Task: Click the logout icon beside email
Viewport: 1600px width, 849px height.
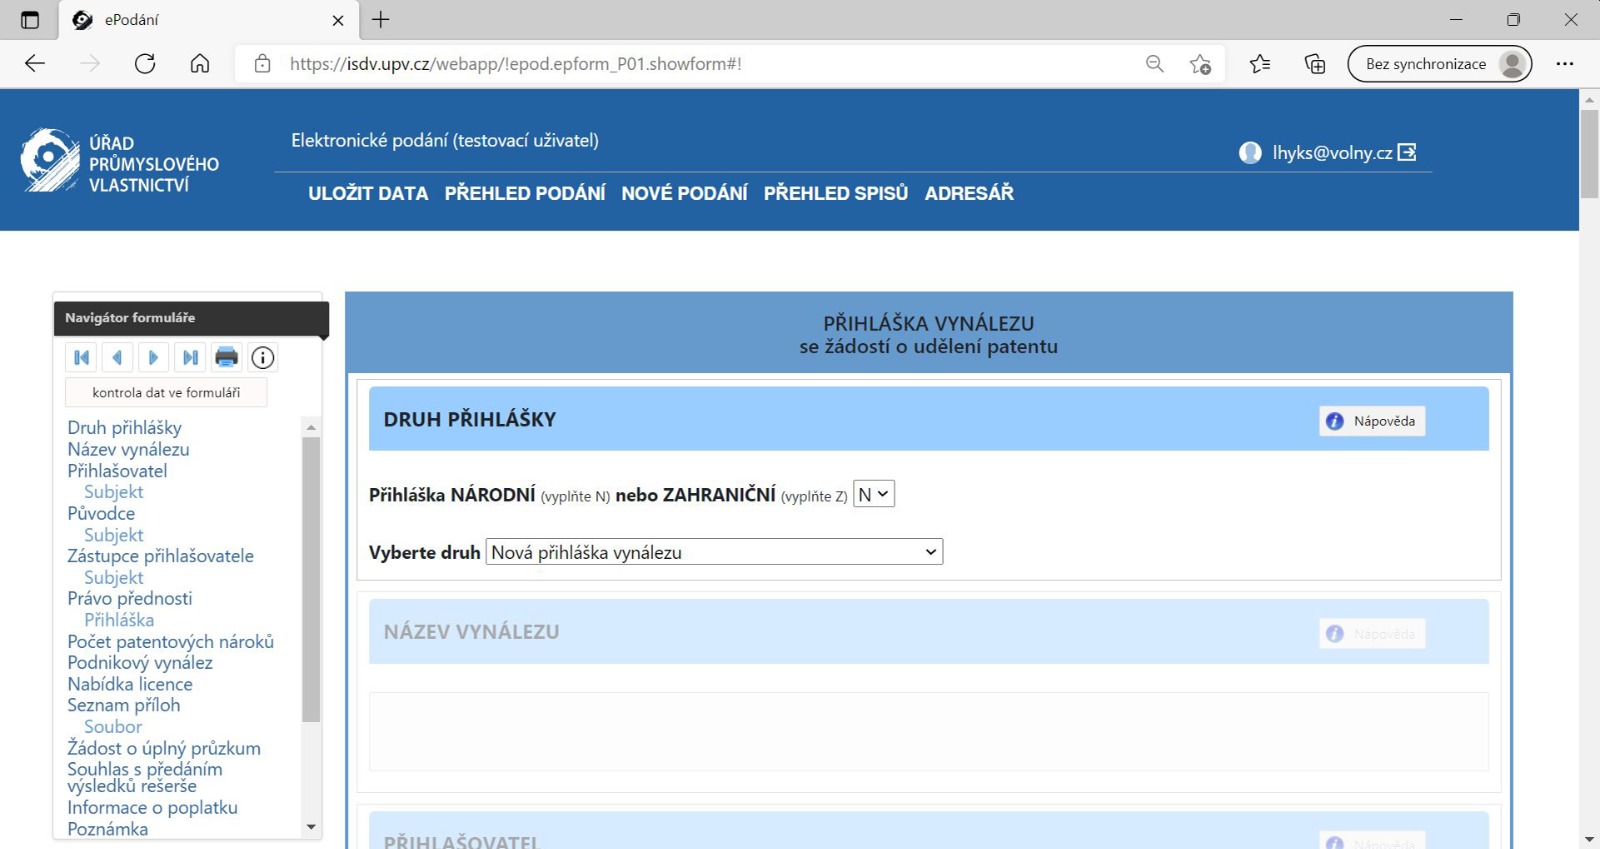Action: click(x=1407, y=152)
